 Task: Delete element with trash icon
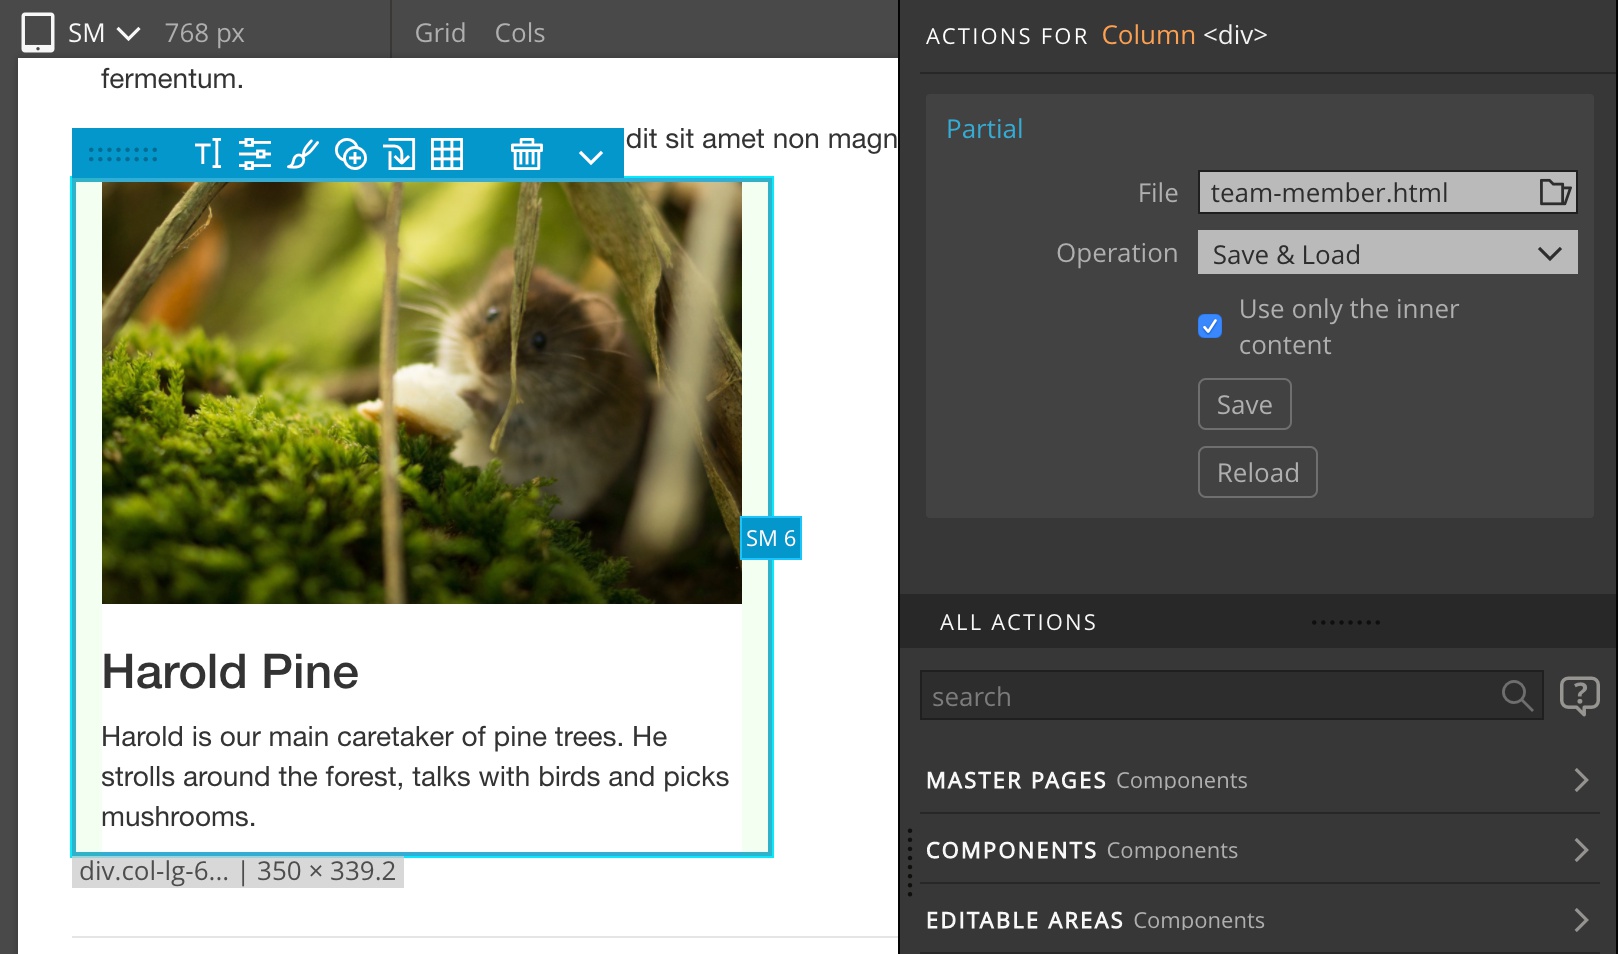click(527, 154)
